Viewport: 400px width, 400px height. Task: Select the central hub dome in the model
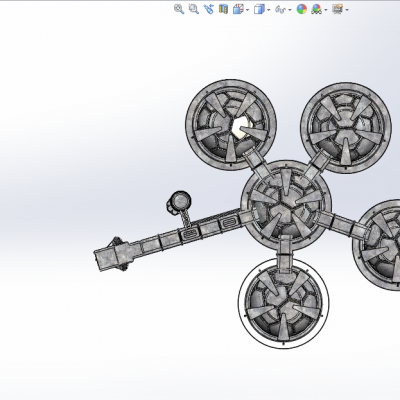pos(286,205)
